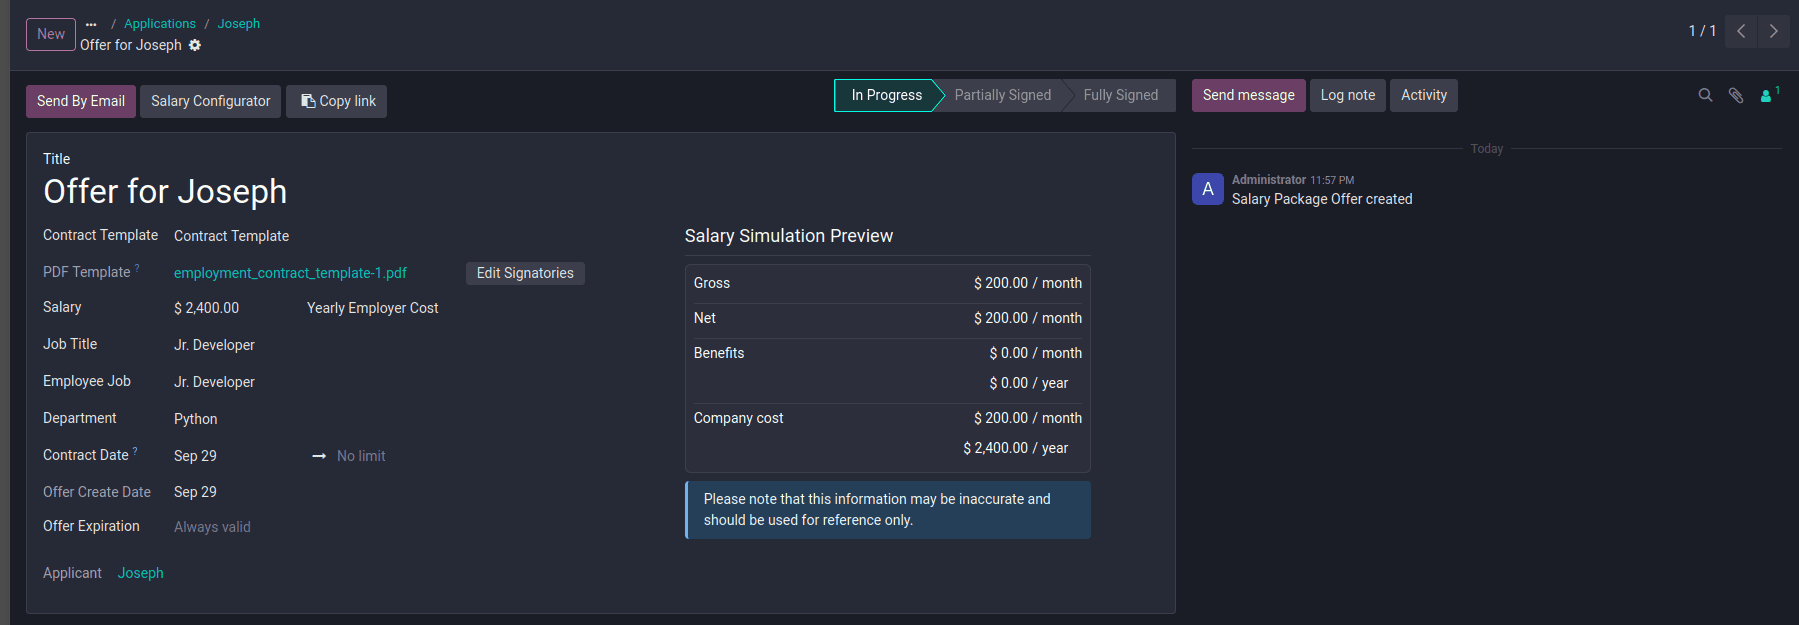
Task: Click New record button
Action: pyautogui.click(x=51, y=34)
